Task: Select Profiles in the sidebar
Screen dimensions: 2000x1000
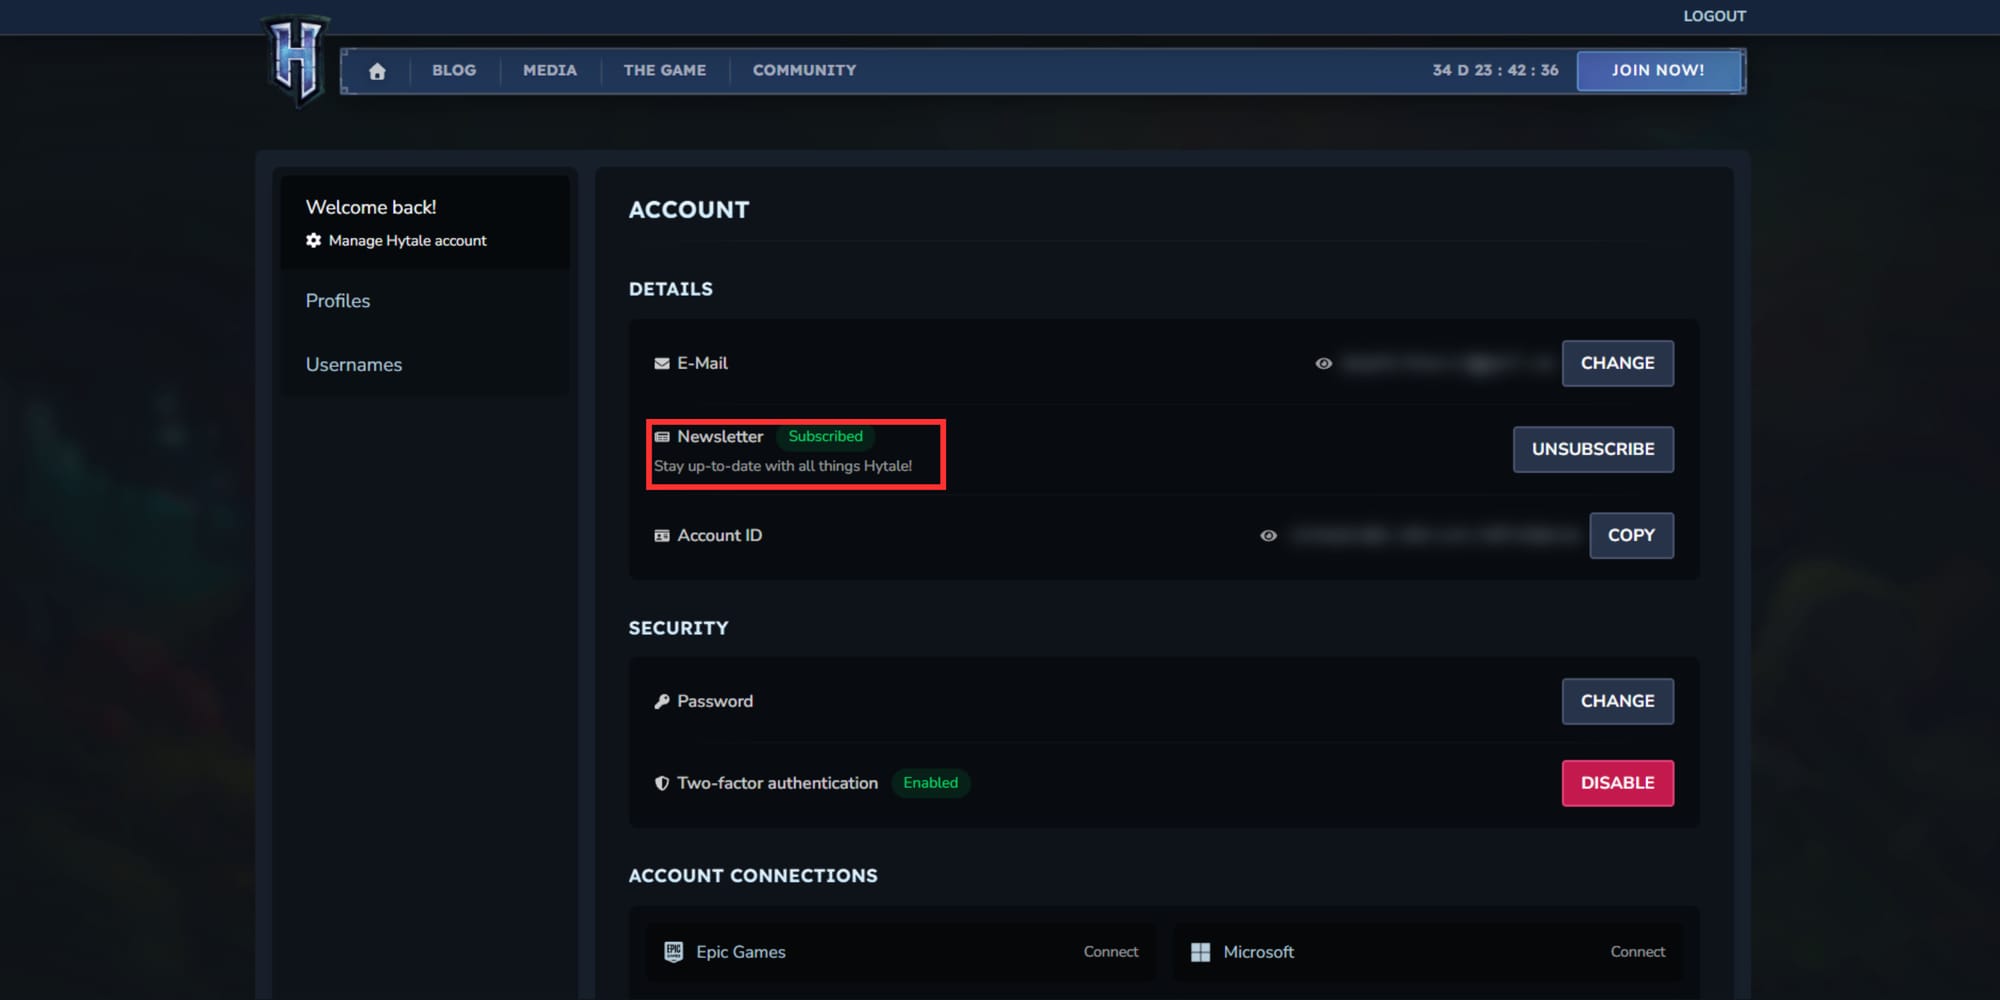Action: (x=338, y=301)
